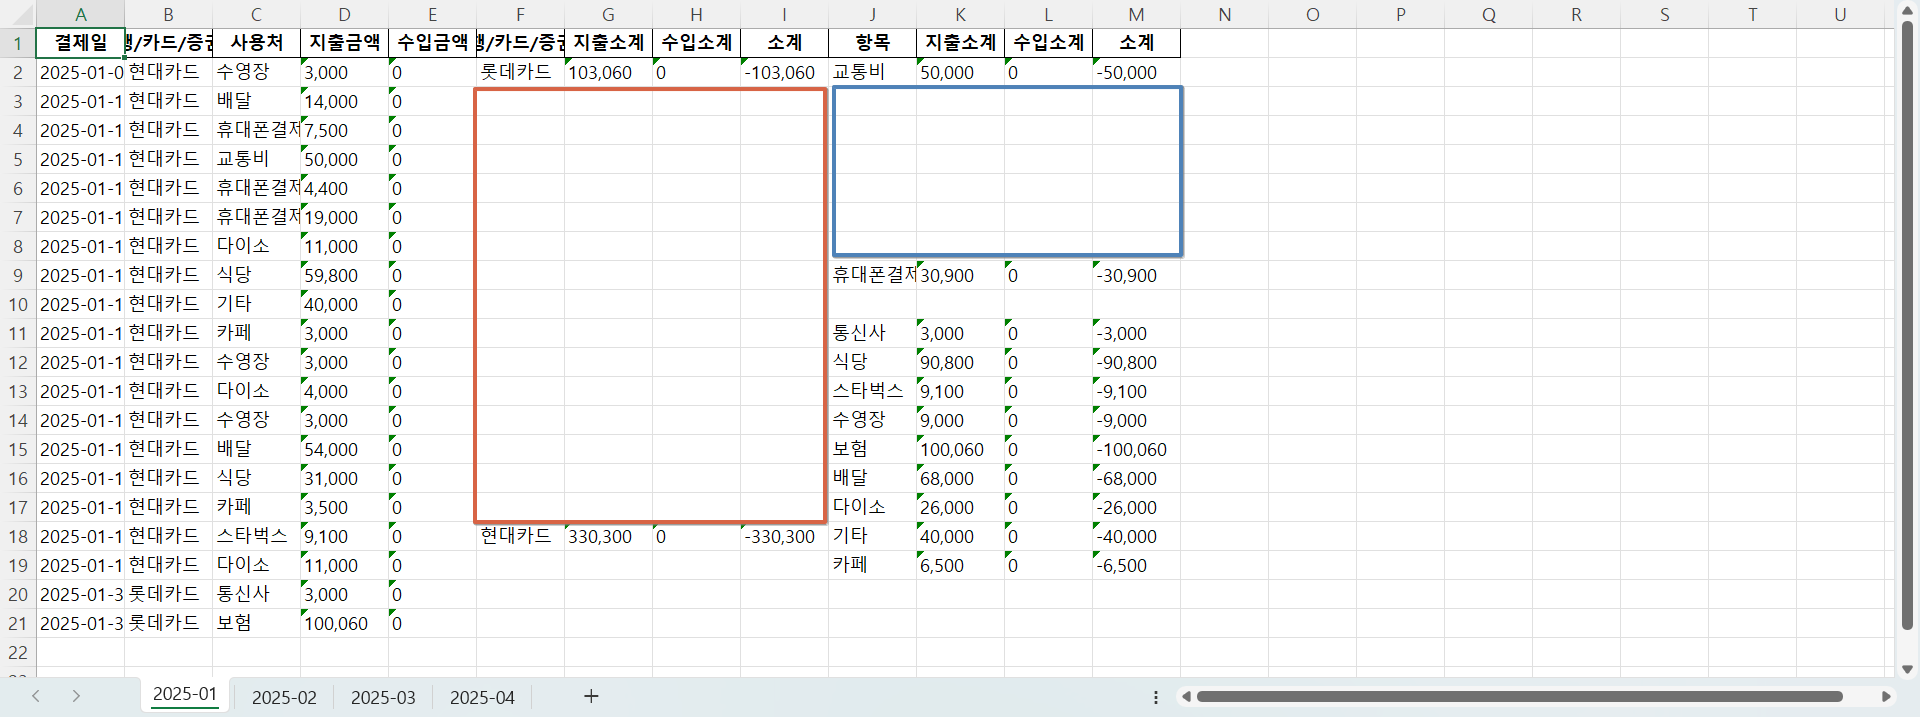Screen dimensions: 1920x717
Task: Switch to the 2025-02 sheet tab
Action: pyautogui.click(x=284, y=697)
